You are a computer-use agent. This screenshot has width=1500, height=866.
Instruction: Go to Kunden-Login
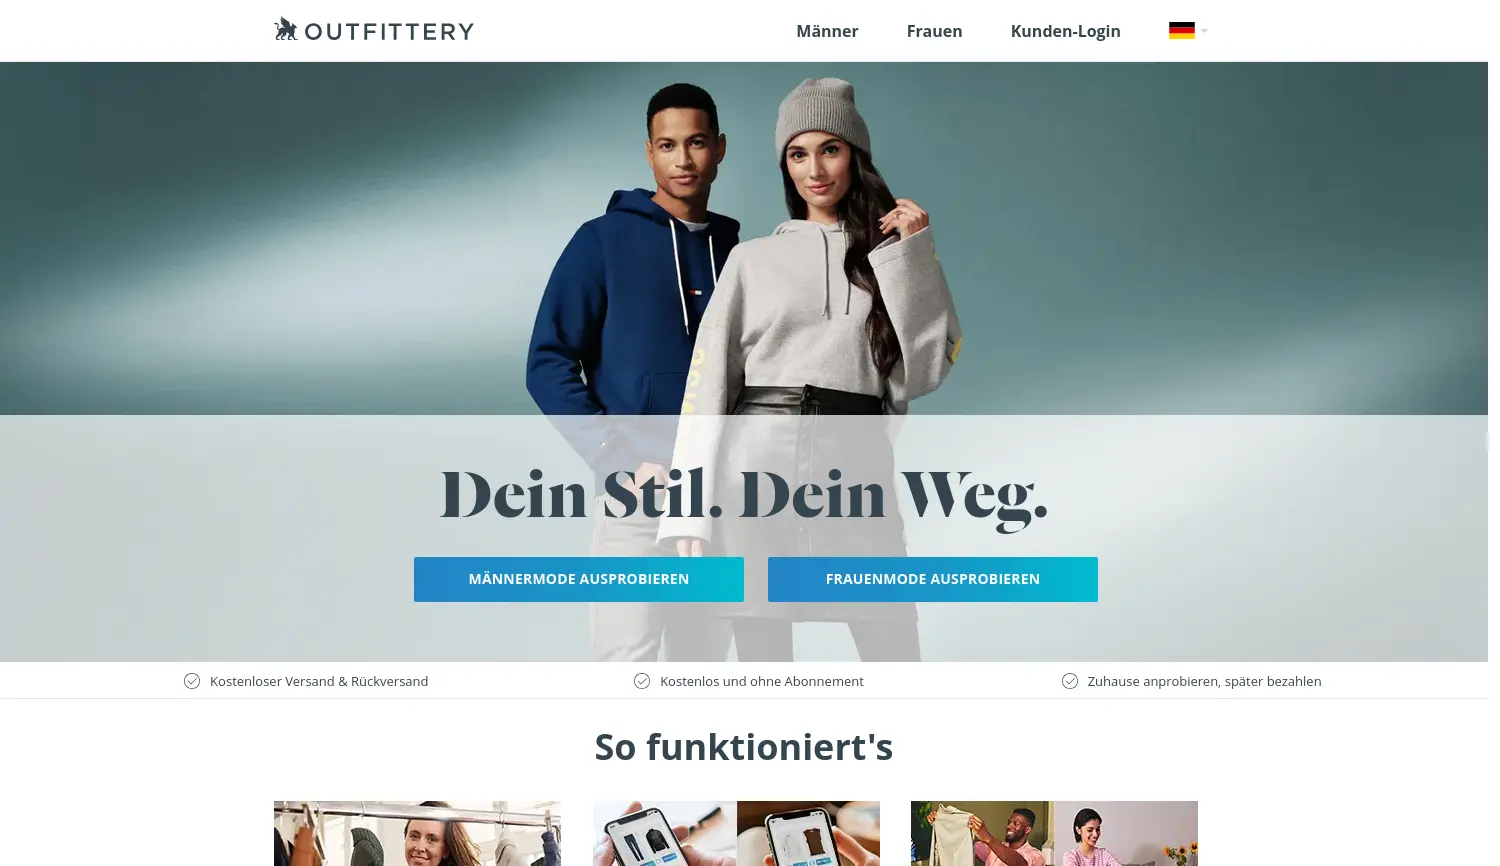[1065, 31]
